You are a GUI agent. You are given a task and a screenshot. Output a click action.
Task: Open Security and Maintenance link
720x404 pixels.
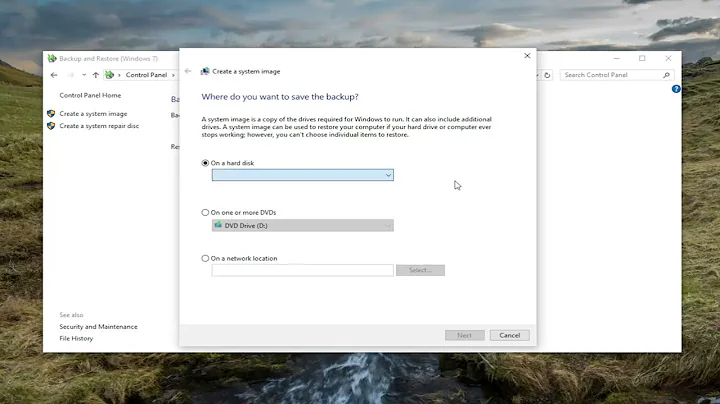point(98,327)
